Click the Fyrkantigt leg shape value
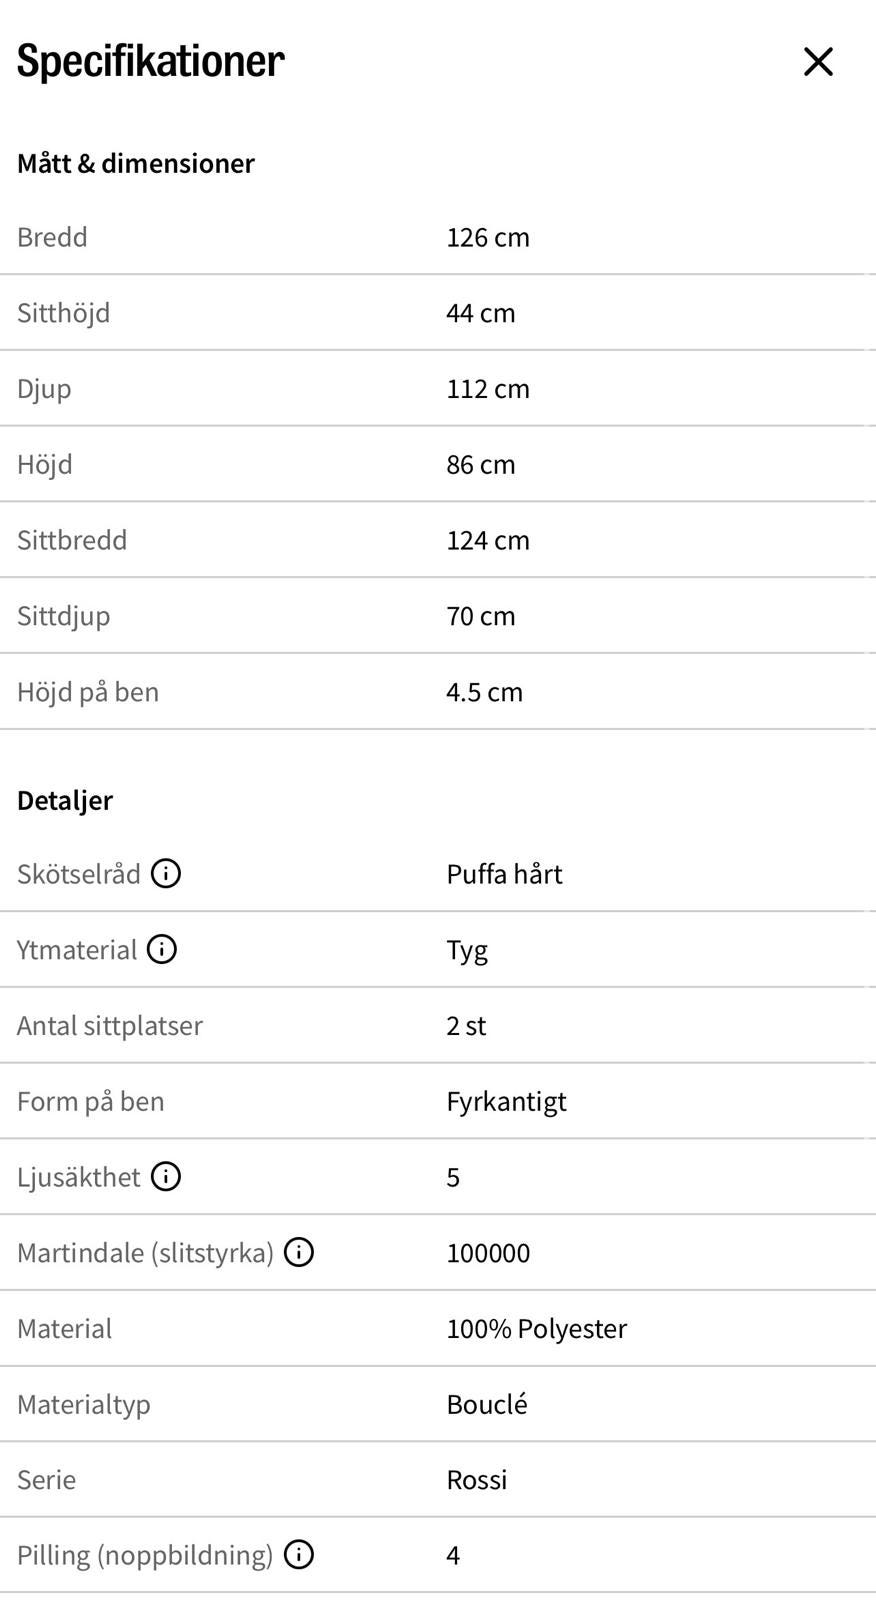This screenshot has height=1600, width=876. [x=506, y=1102]
